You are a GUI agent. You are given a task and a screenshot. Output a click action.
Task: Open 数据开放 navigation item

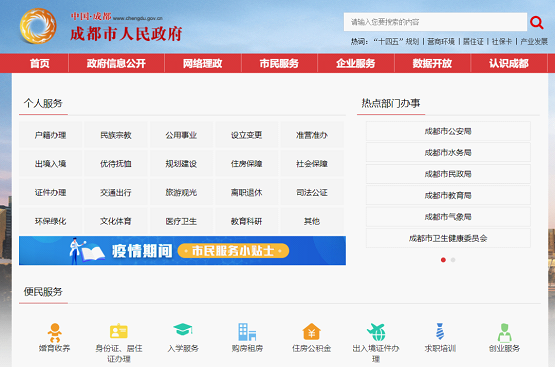[x=432, y=63]
